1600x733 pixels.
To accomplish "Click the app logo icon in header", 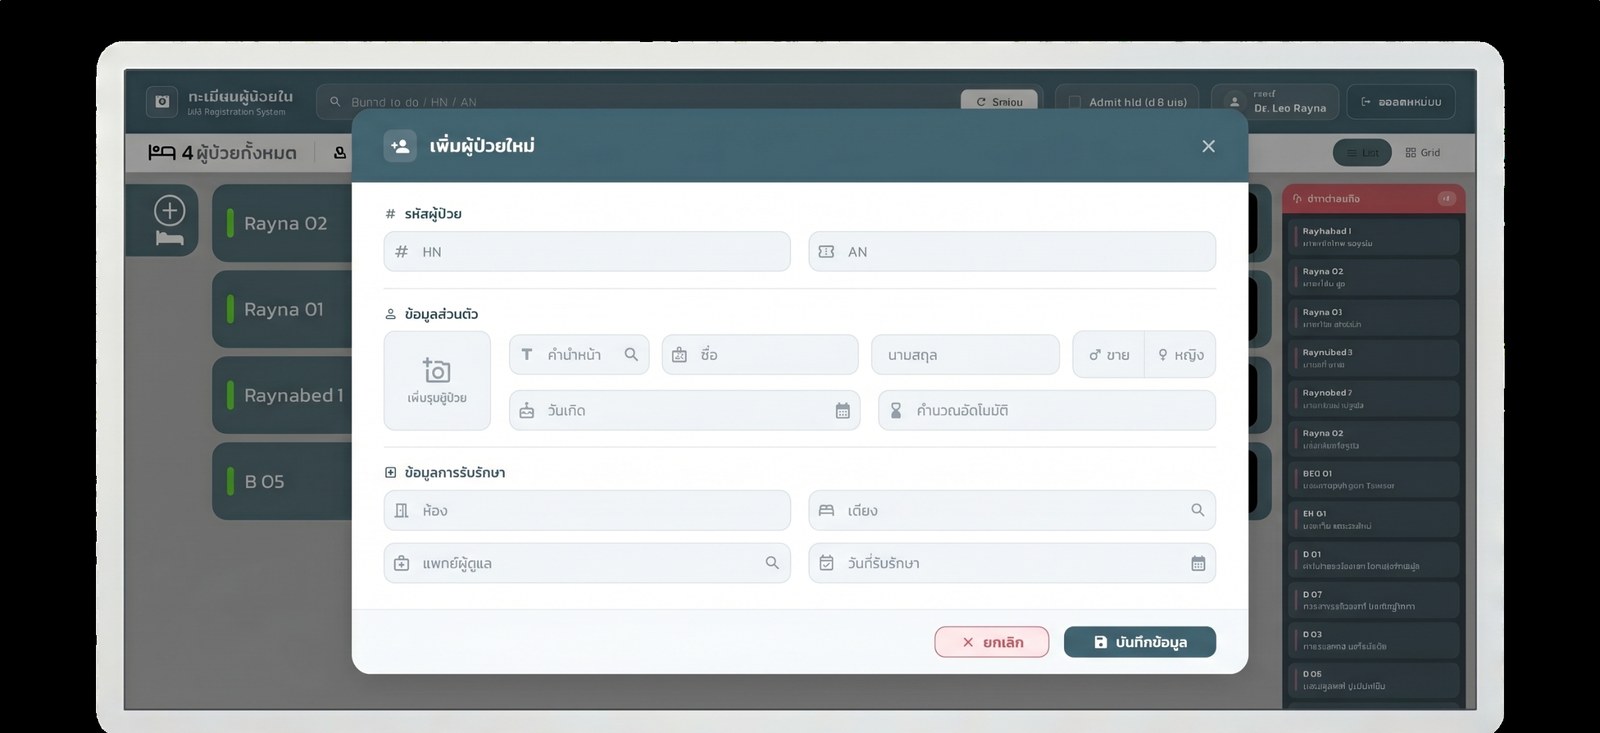I will (x=162, y=101).
